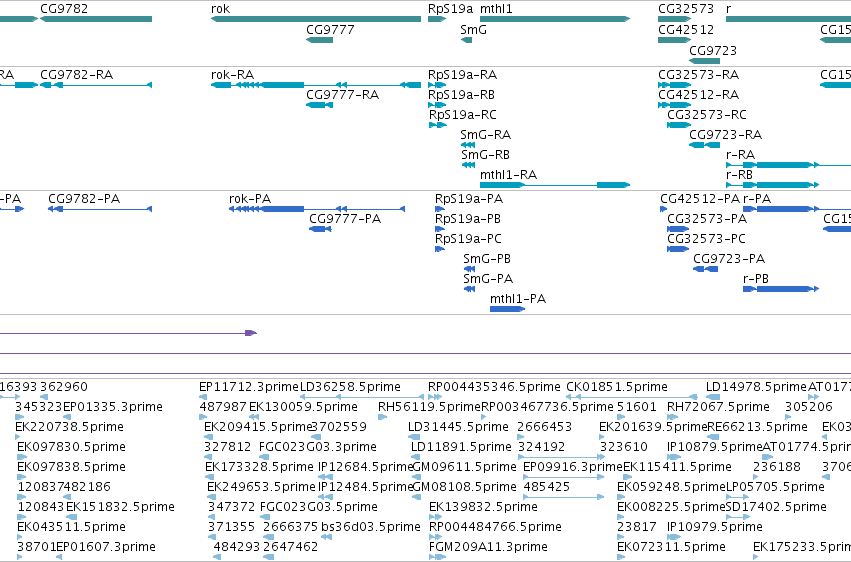Screen dimensions: 851x562
Task: Click the RpS19a-RB transcript label
Action: (461, 95)
